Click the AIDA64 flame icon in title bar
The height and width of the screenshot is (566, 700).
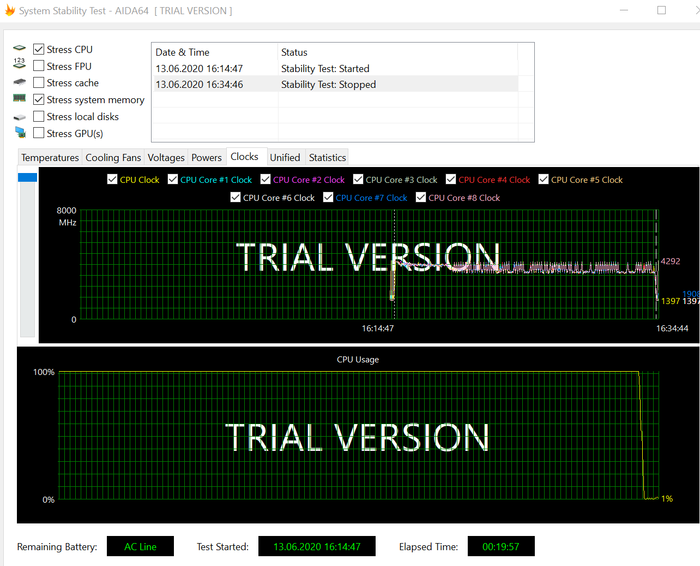point(10,10)
